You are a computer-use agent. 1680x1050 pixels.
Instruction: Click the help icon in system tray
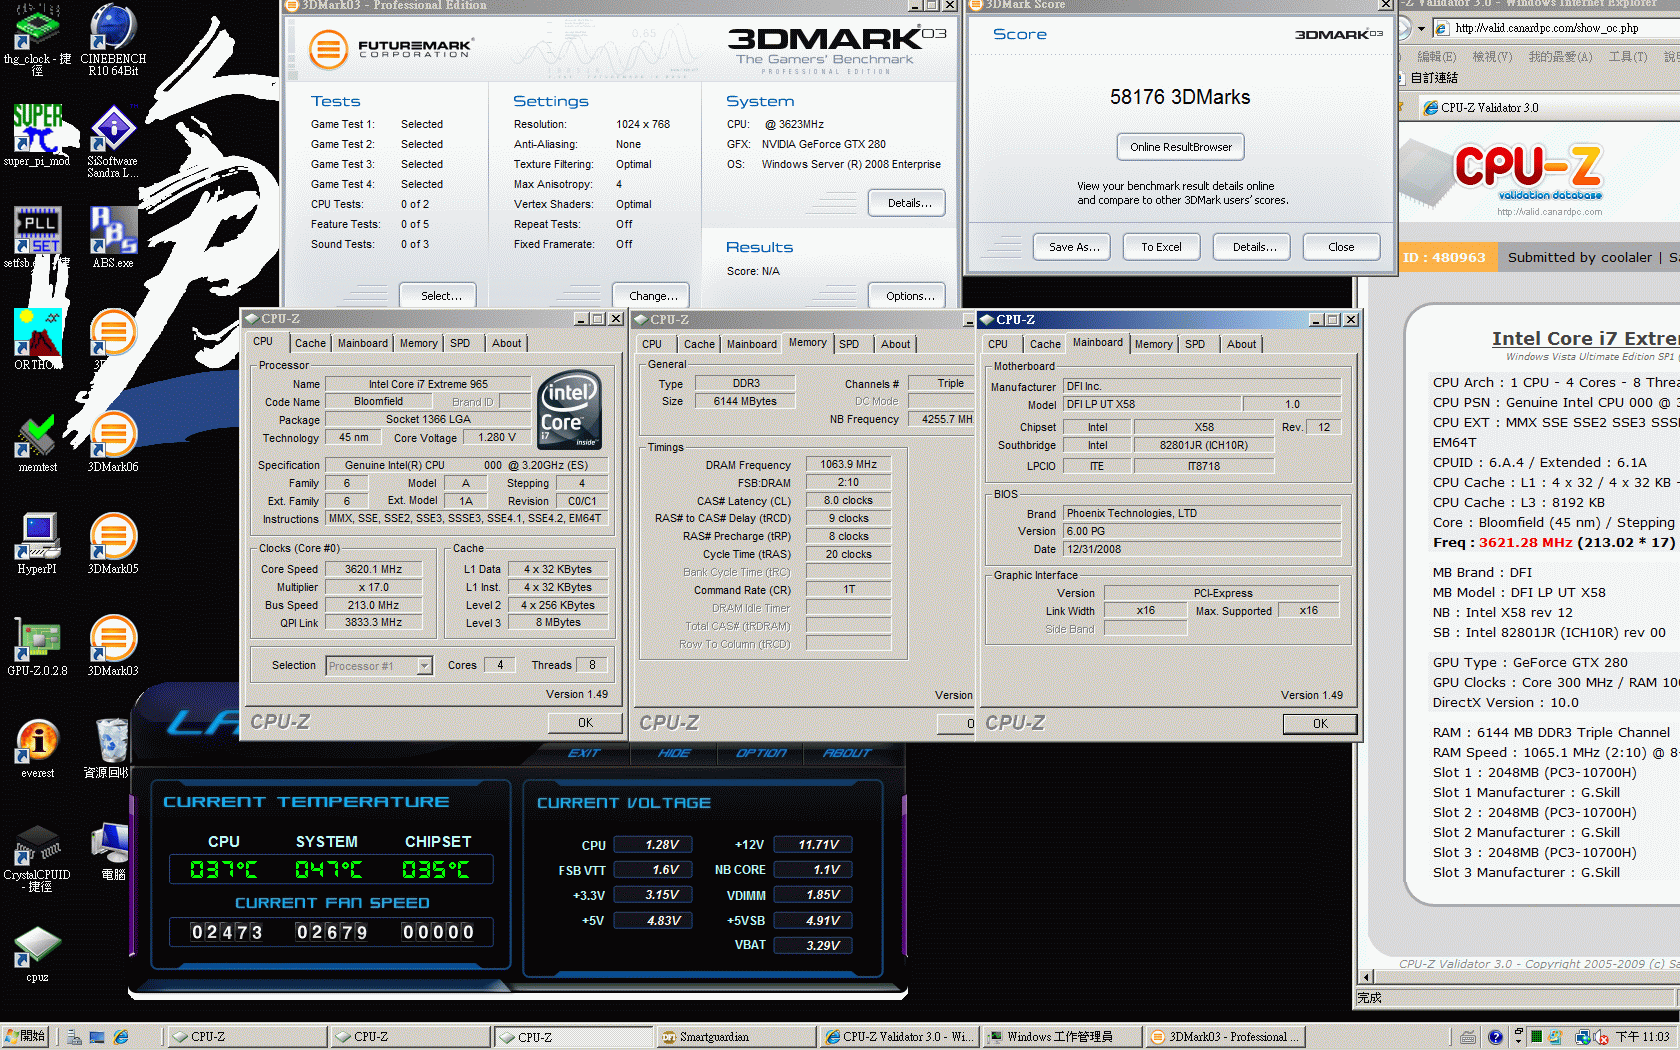[1495, 1037]
